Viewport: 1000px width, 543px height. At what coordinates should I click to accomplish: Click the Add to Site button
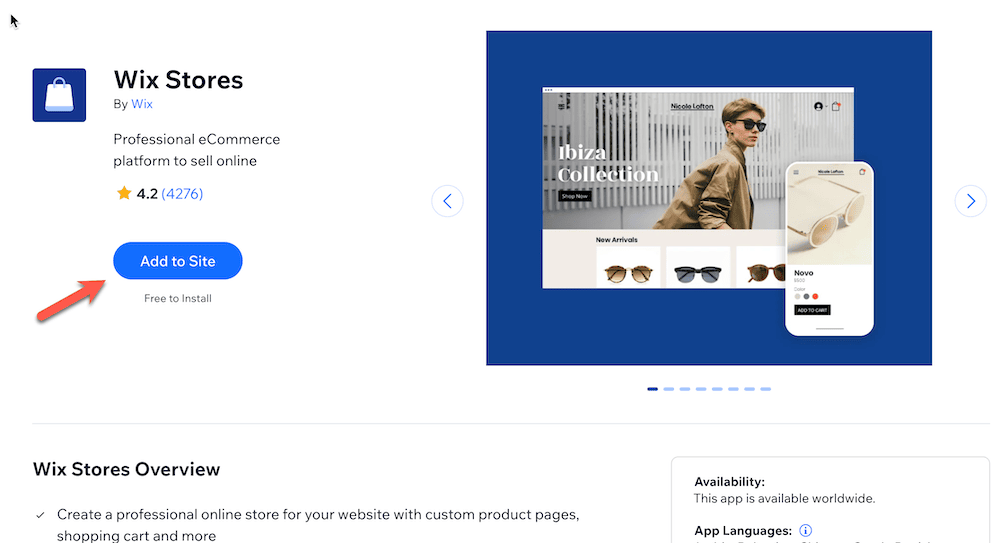(x=178, y=261)
